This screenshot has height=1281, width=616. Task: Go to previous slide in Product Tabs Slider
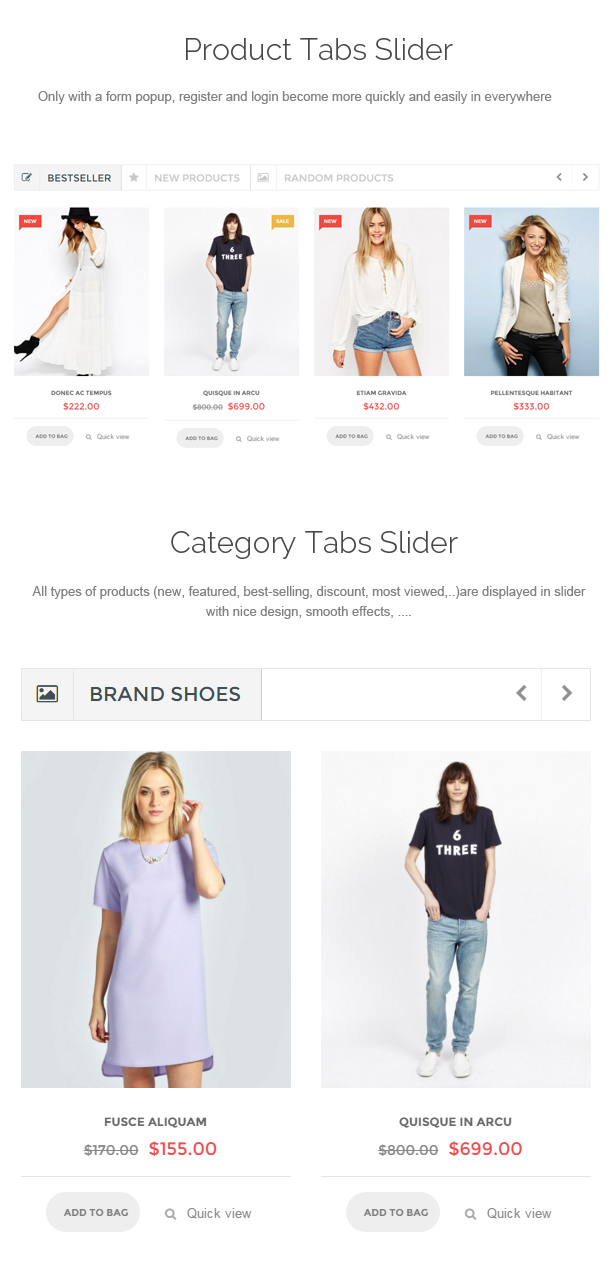tap(560, 177)
